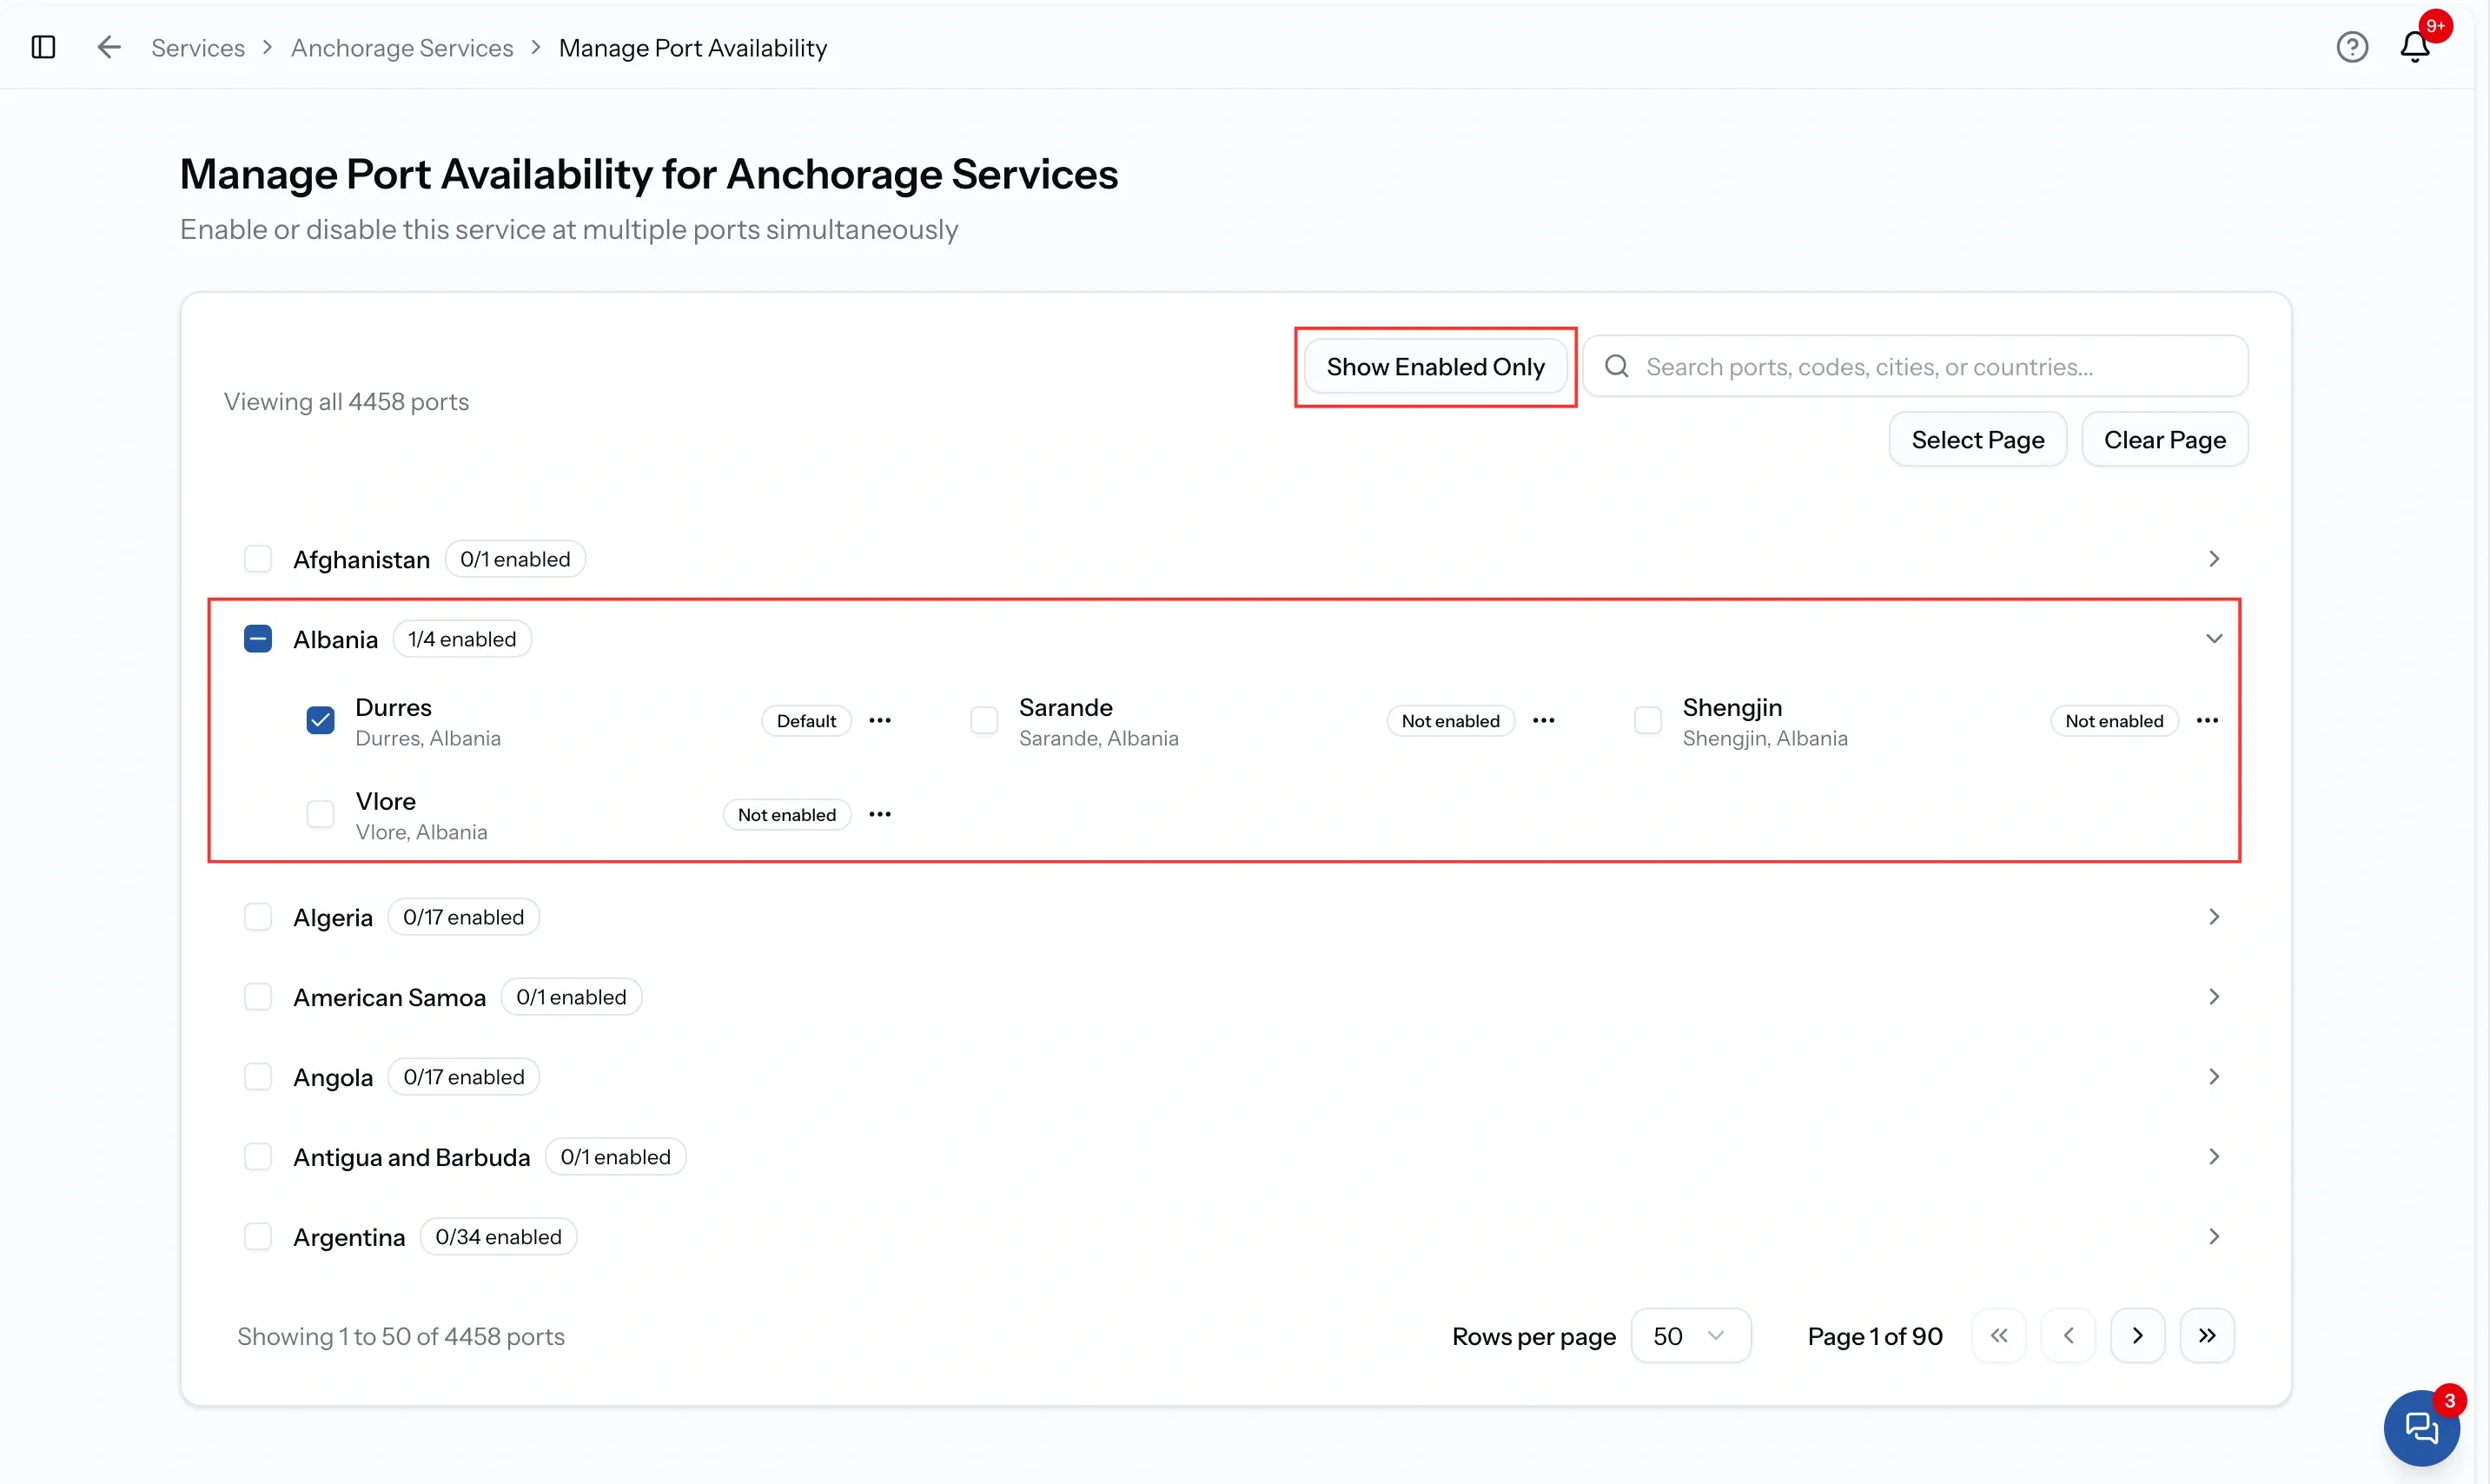This screenshot has width=2490, height=1484.
Task: Go back using the left arrow
Action: point(109,47)
